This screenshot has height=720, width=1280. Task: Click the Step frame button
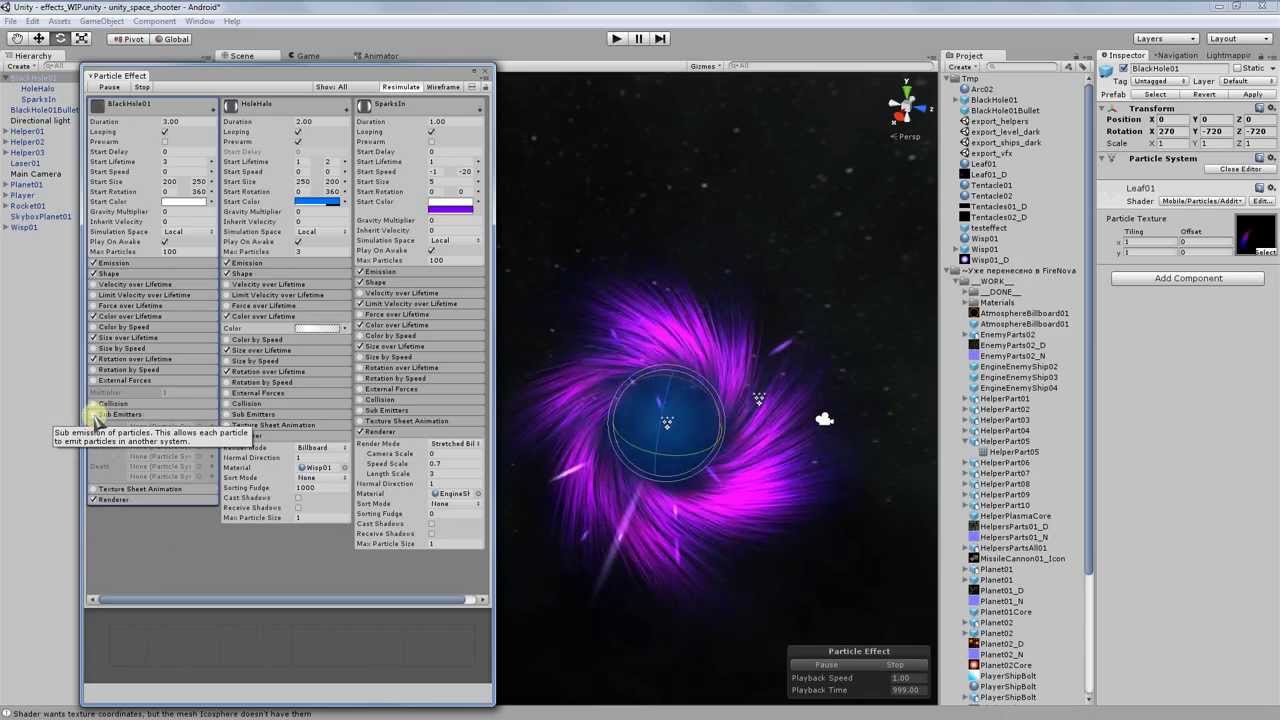tap(660, 38)
